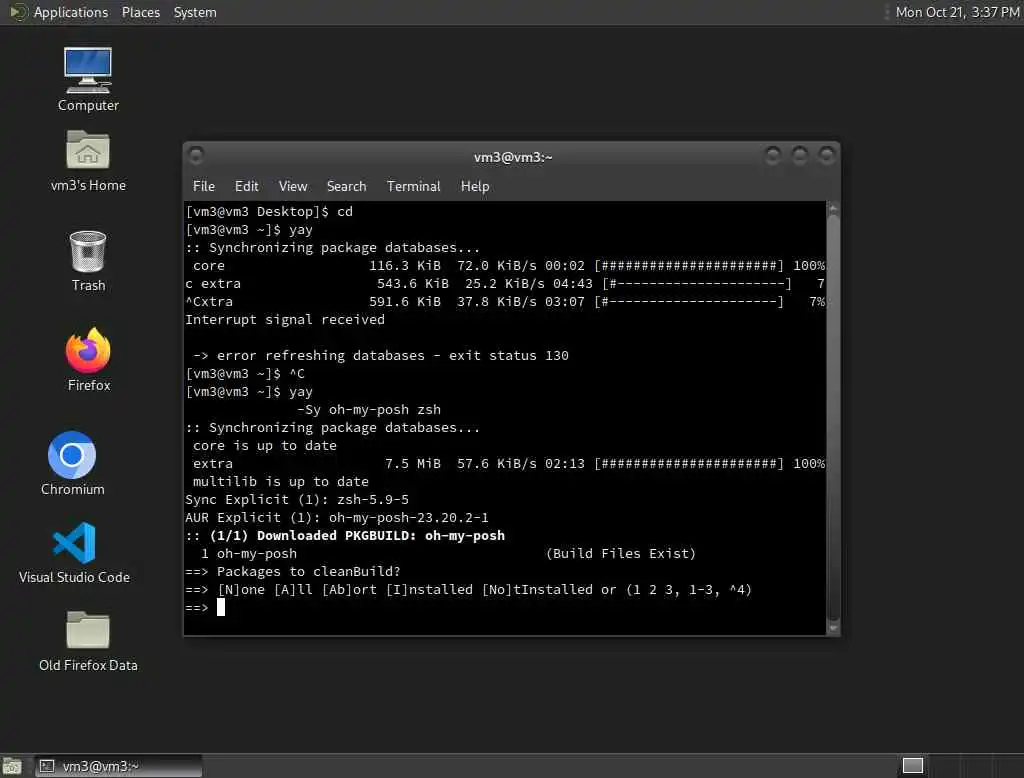
Task: Click the clock showing Mon Oct 21
Action: pyautogui.click(x=957, y=12)
